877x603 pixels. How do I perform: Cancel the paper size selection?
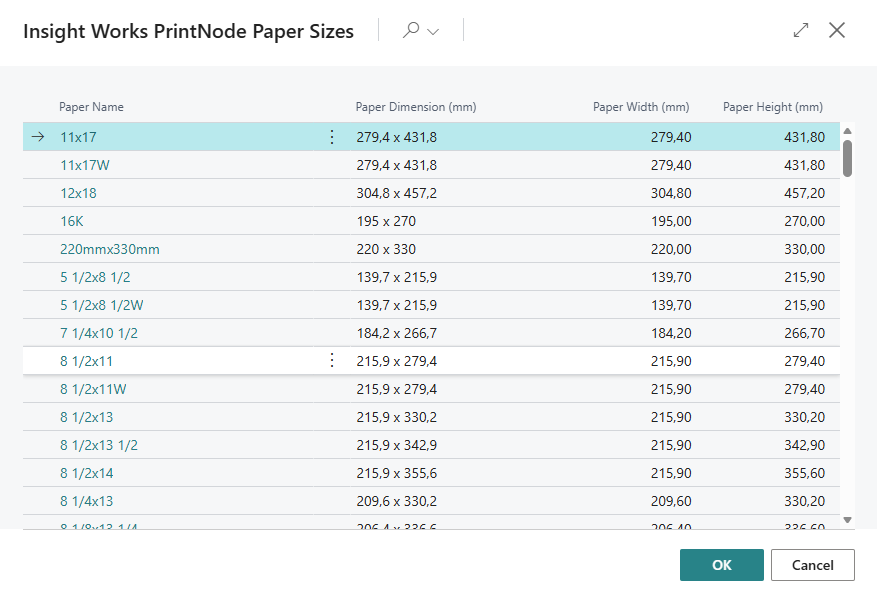coord(812,564)
